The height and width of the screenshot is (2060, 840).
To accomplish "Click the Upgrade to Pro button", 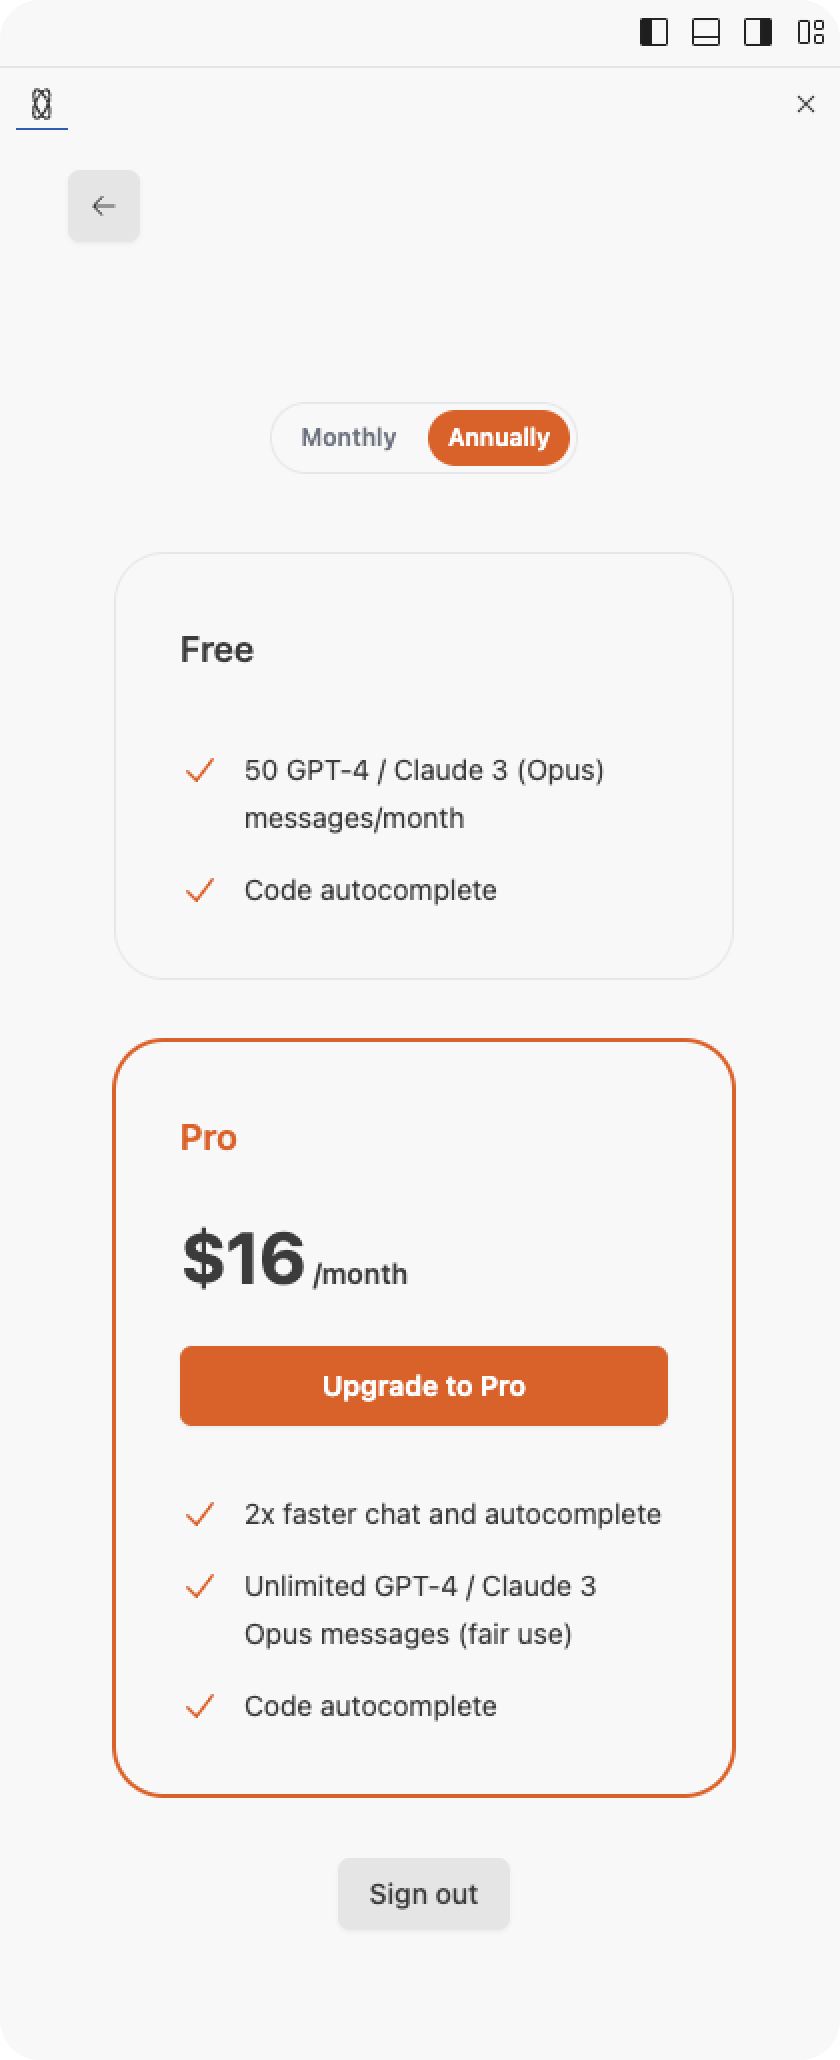I will (424, 1386).
